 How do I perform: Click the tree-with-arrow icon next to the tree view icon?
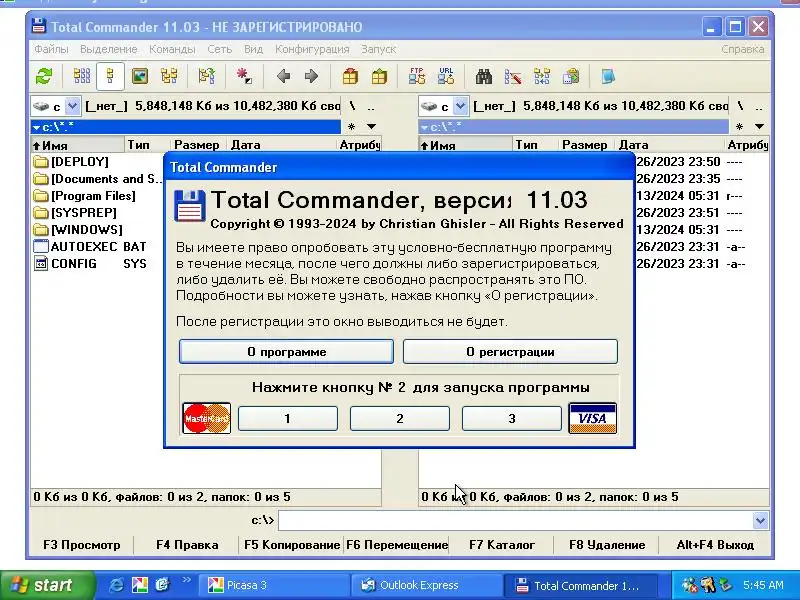207,77
